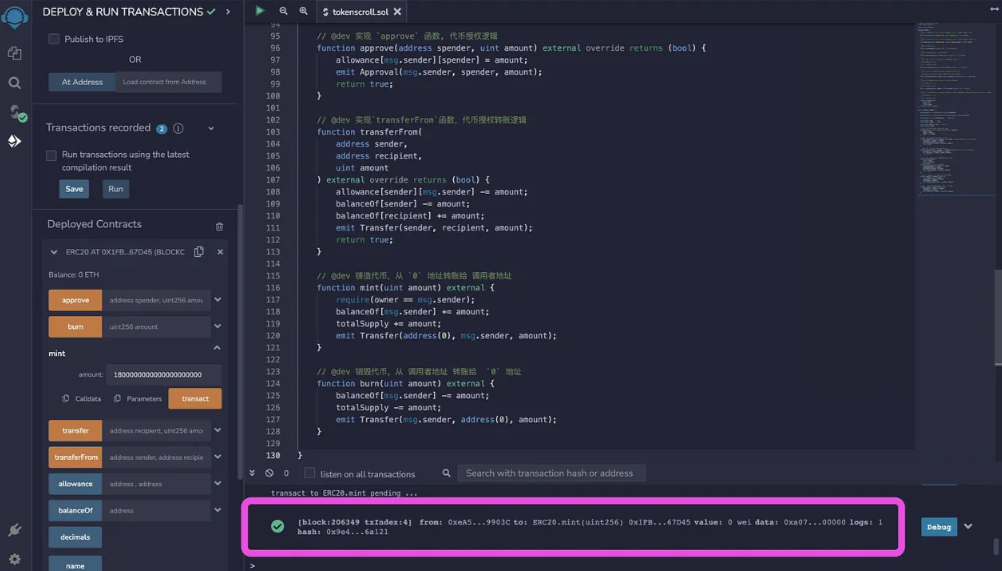
Task: Click the editor vertical scrollbar thumb
Action: (x=998, y=318)
